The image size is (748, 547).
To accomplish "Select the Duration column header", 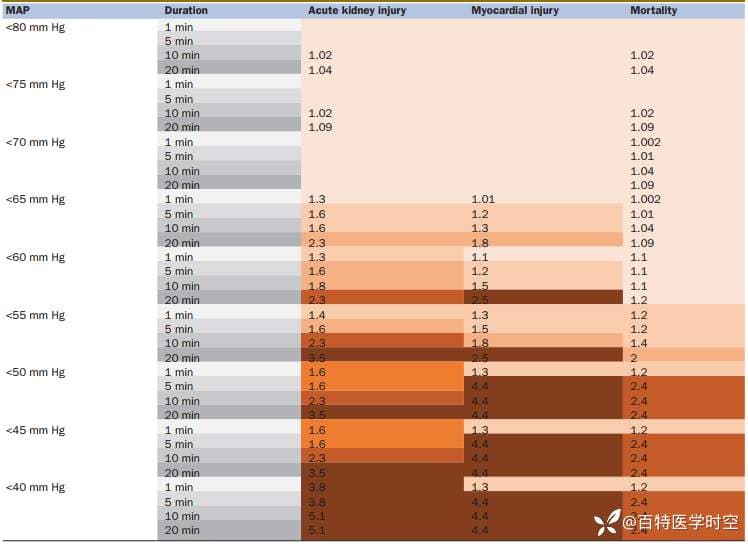I will (x=186, y=10).
